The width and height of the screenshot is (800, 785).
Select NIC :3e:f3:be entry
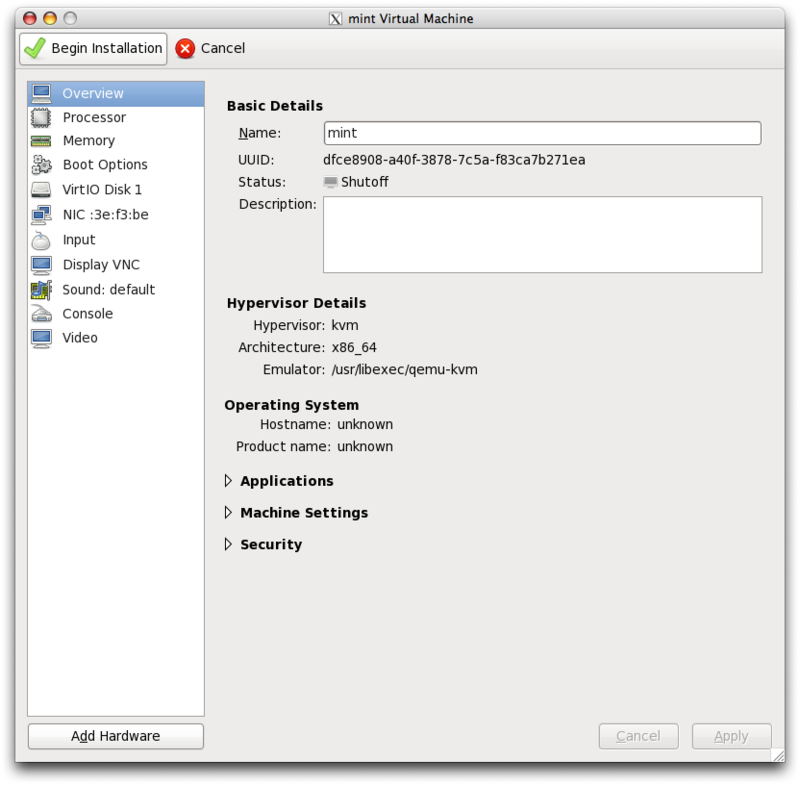pos(116,215)
